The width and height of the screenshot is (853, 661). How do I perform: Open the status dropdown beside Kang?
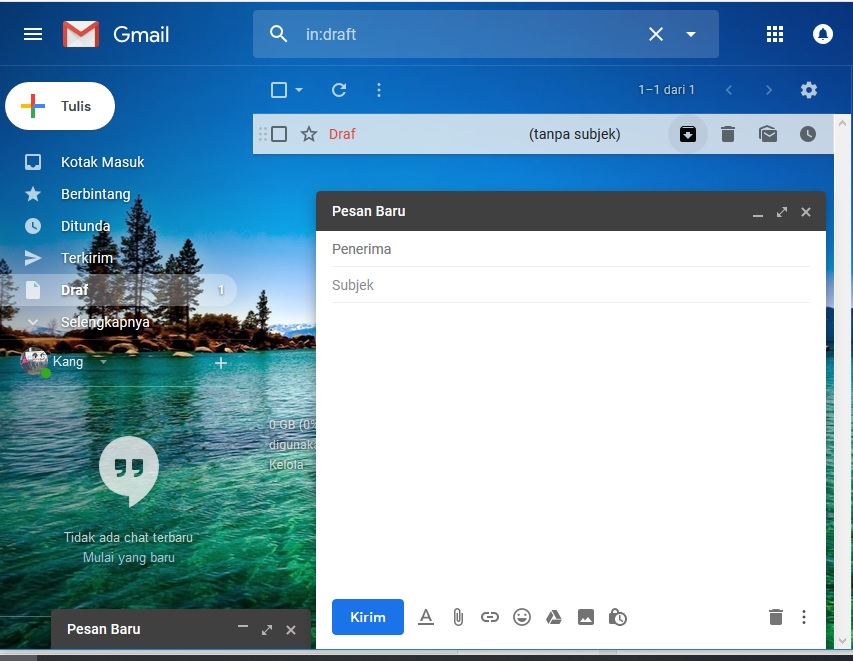(x=103, y=362)
